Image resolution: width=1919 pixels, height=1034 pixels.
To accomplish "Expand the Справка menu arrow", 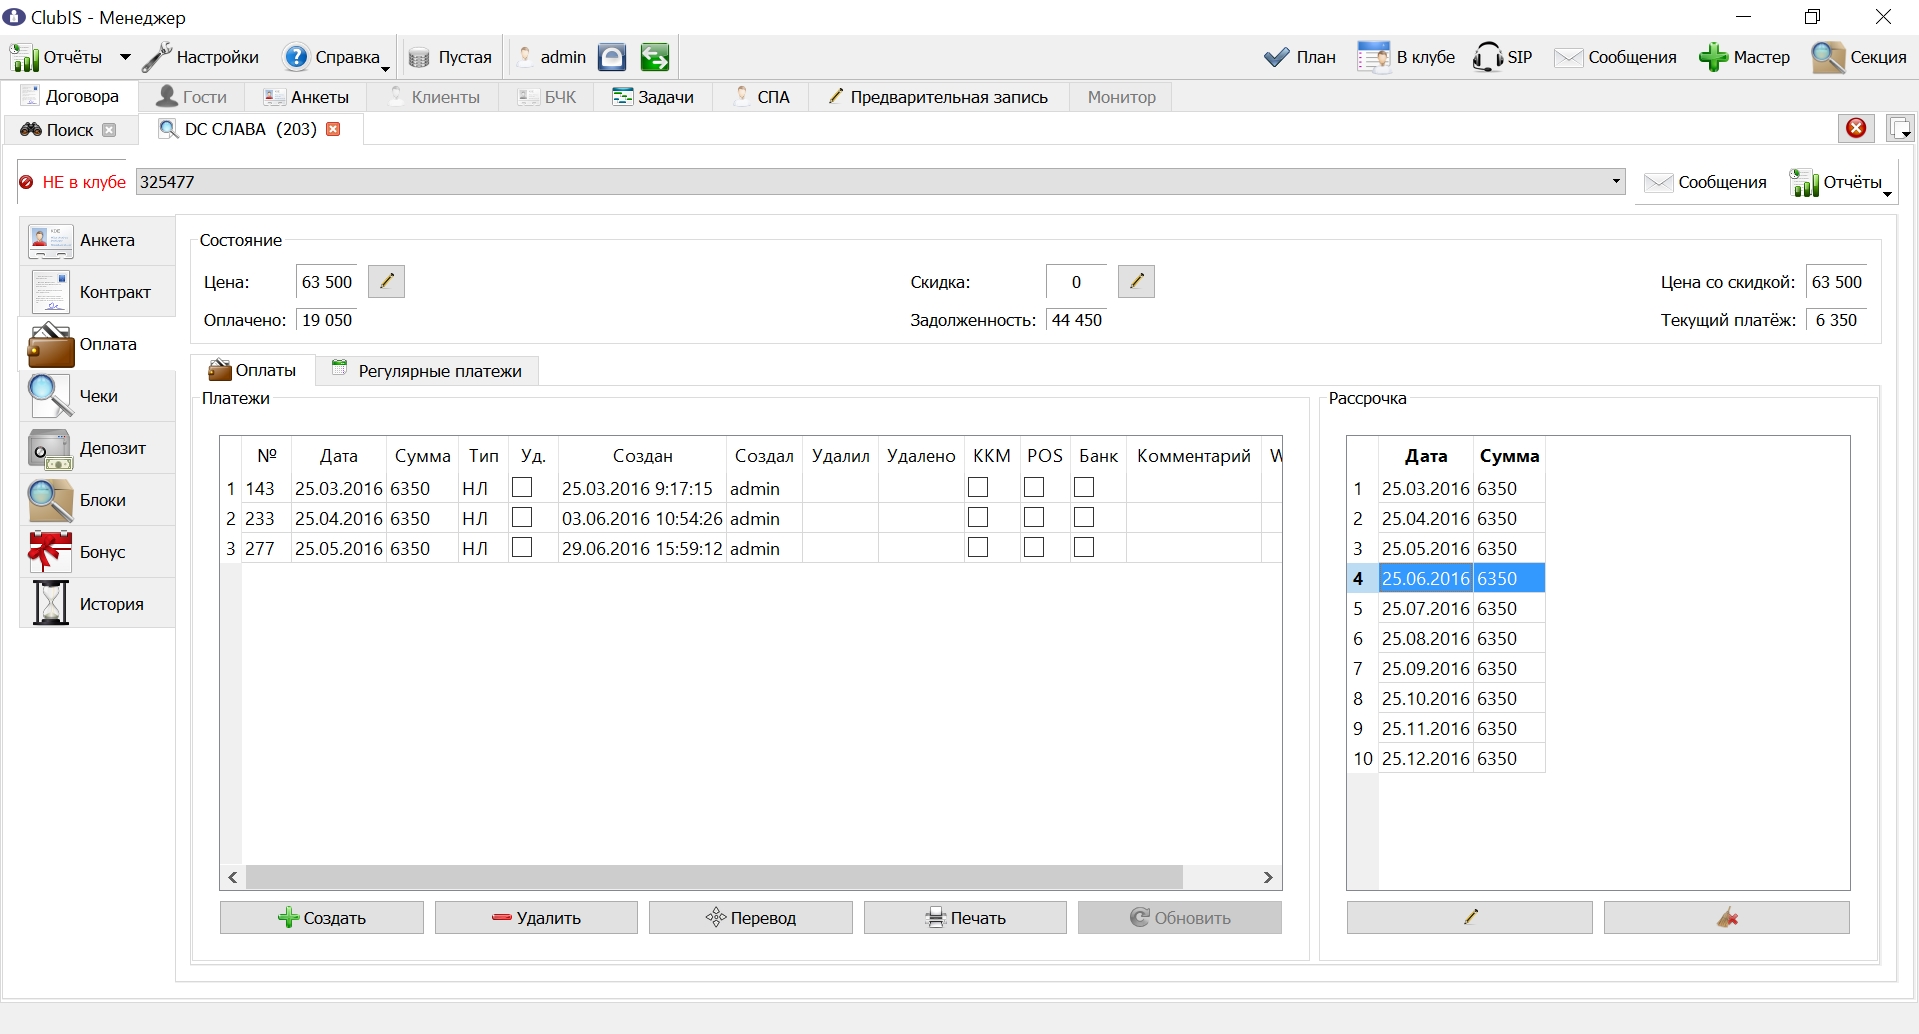I will [x=386, y=68].
